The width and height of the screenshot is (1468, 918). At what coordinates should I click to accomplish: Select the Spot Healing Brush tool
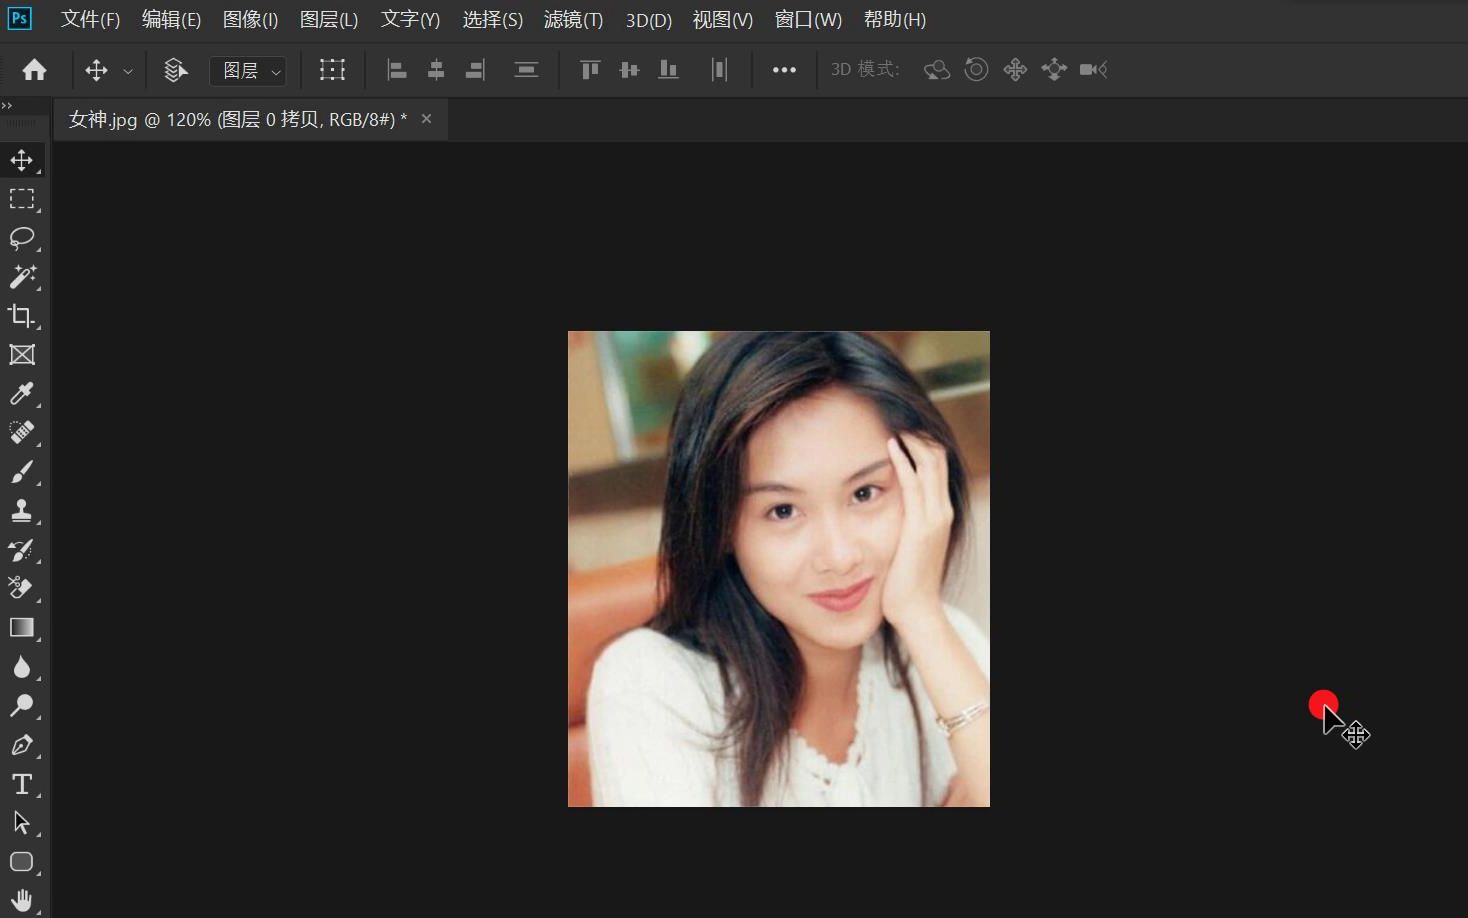(x=21, y=433)
